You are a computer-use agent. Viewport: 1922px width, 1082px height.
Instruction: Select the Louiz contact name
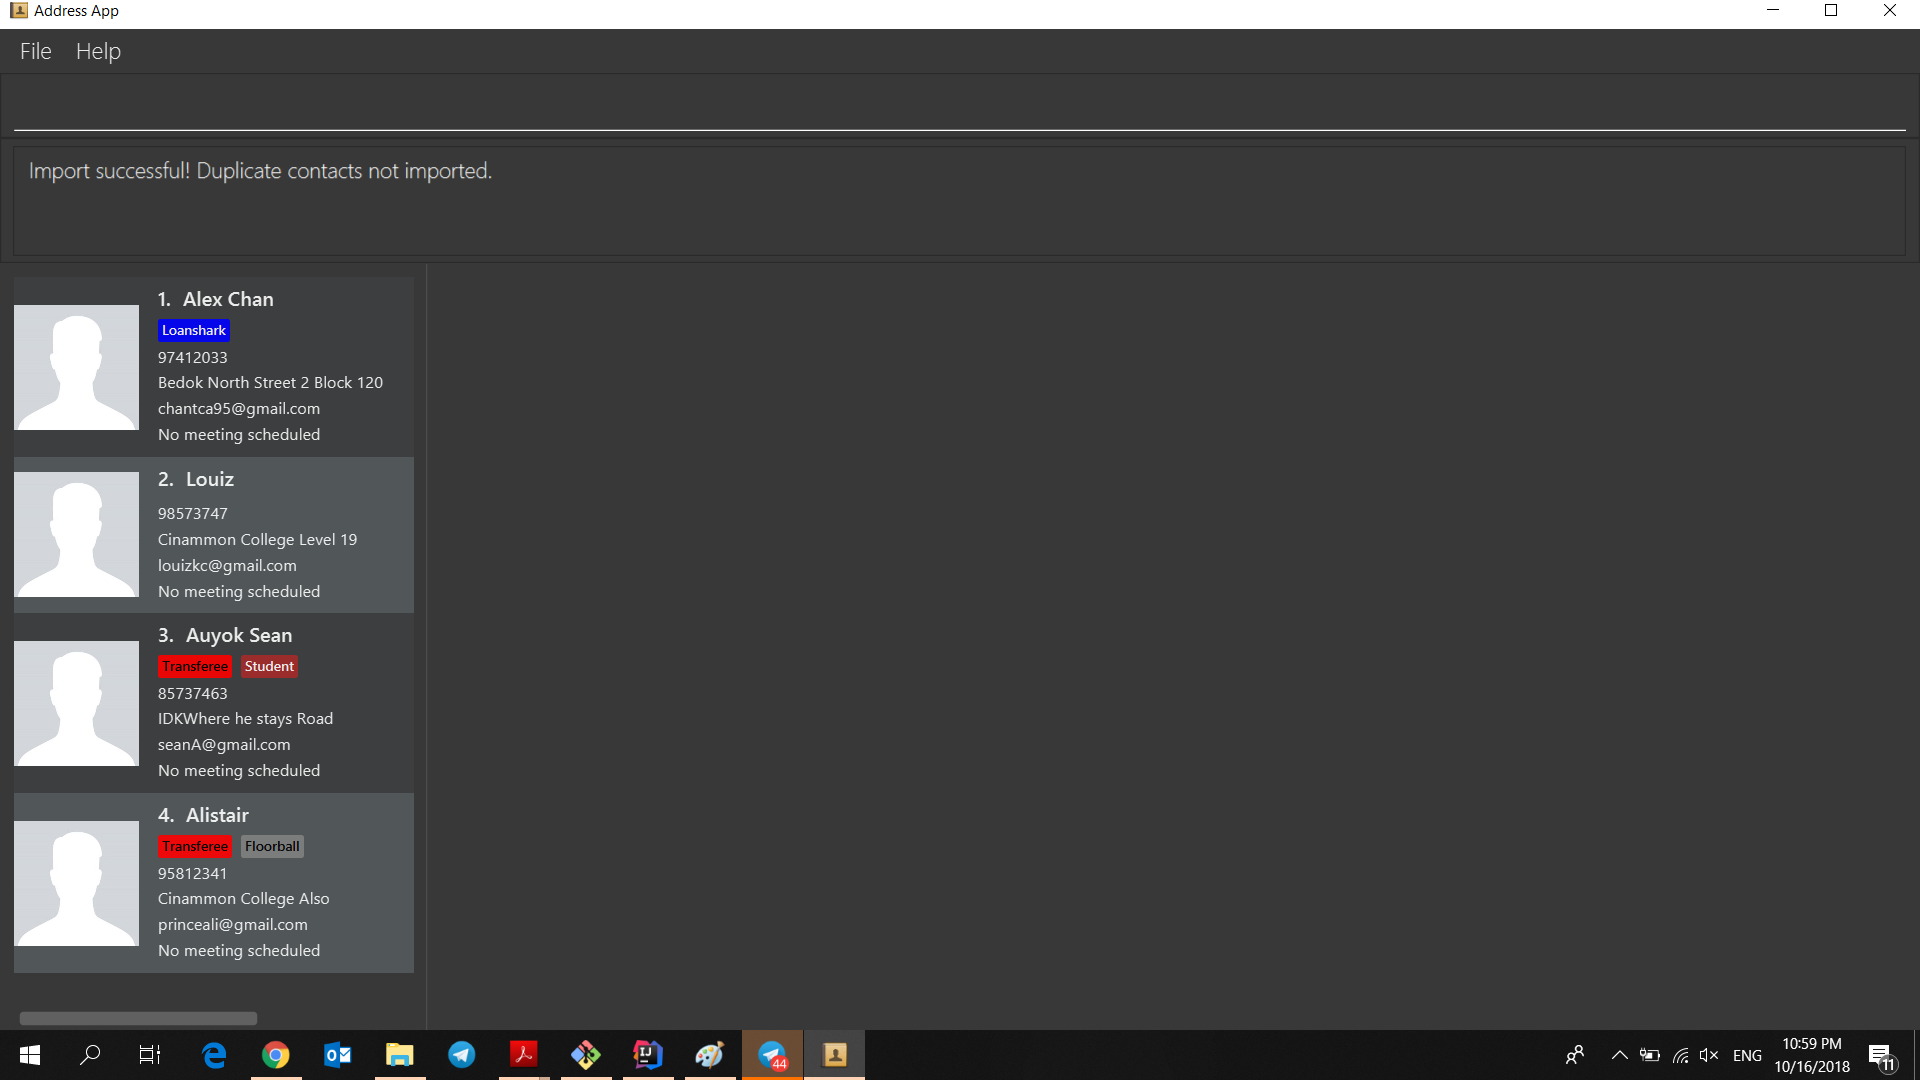point(210,479)
